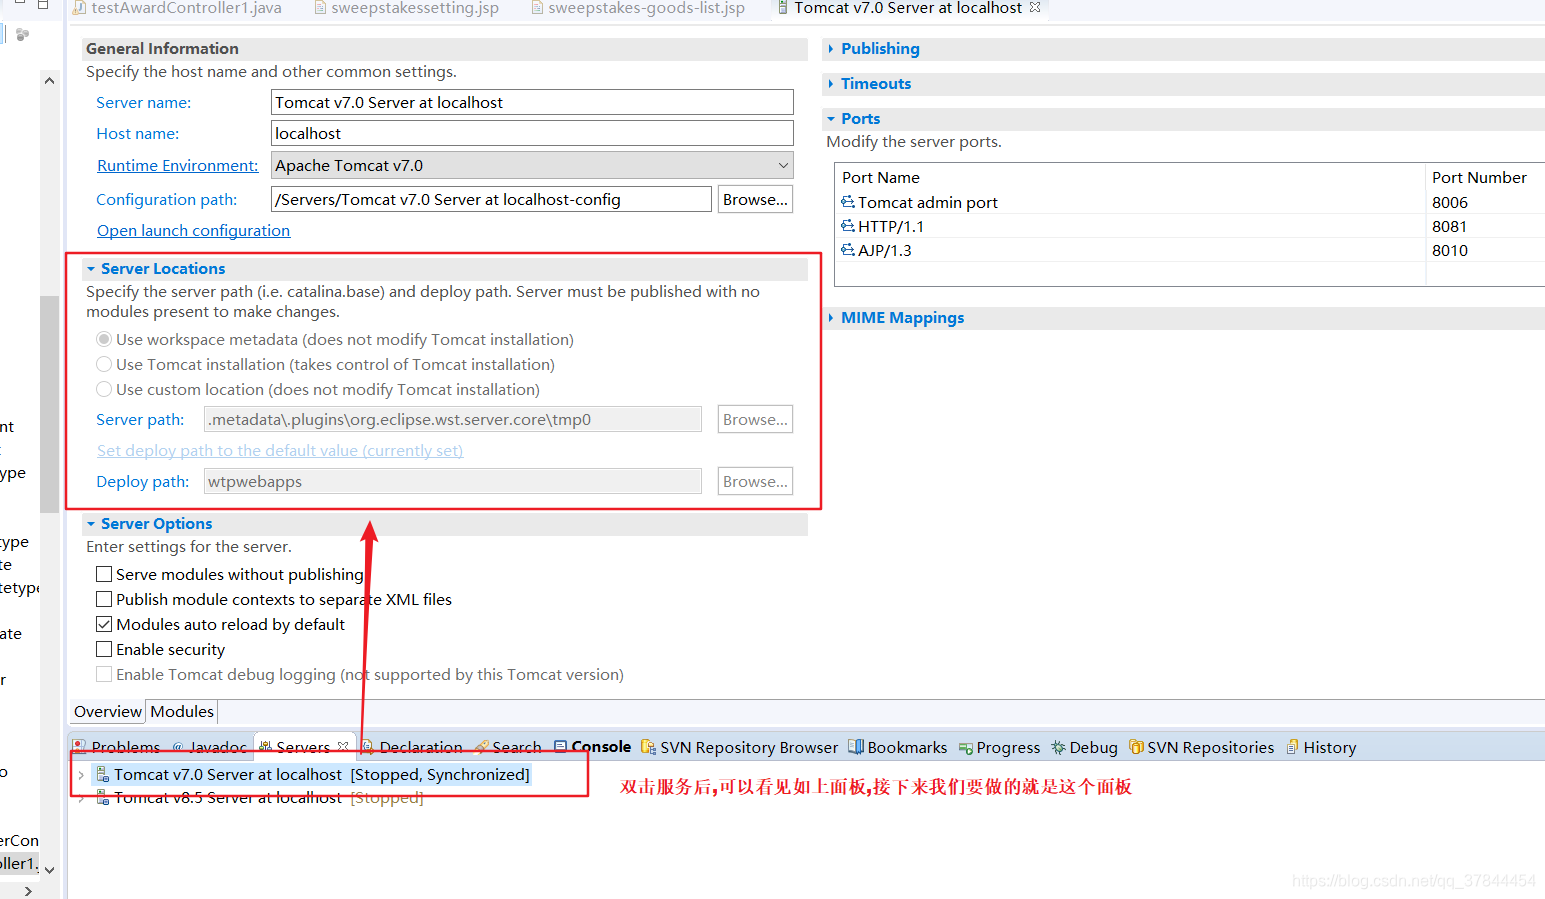The image size is (1545, 899).
Task: Click the Tomcat admin port row icon
Action: (x=848, y=202)
